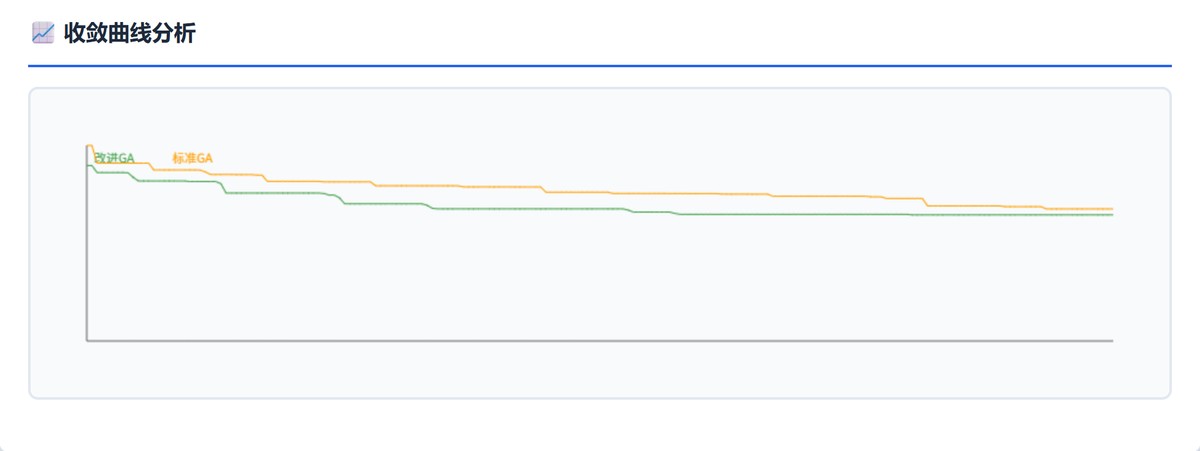Click the green curve's first large drop
Image resolution: width=1200 pixels, height=451 pixels.
pos(224,188)
